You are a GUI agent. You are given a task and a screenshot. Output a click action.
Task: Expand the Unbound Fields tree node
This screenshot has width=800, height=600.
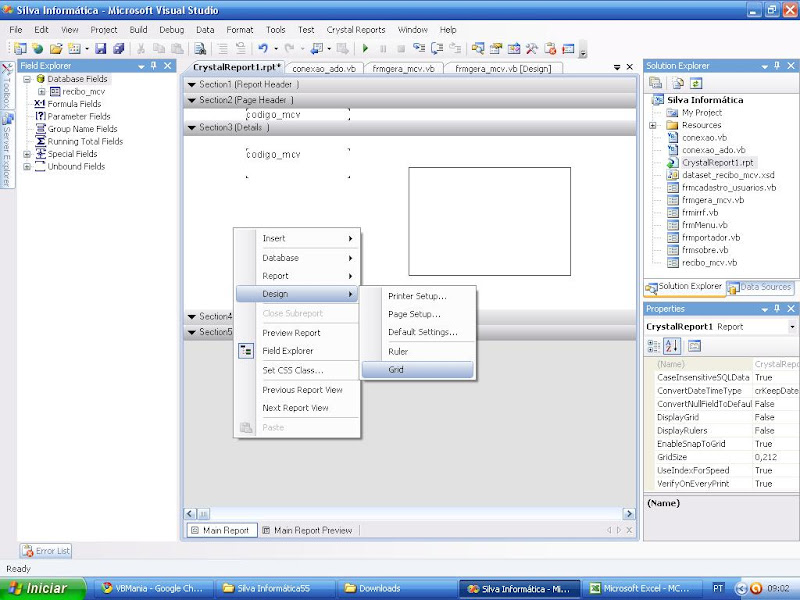pyautogui.click(x=27, y=166)
